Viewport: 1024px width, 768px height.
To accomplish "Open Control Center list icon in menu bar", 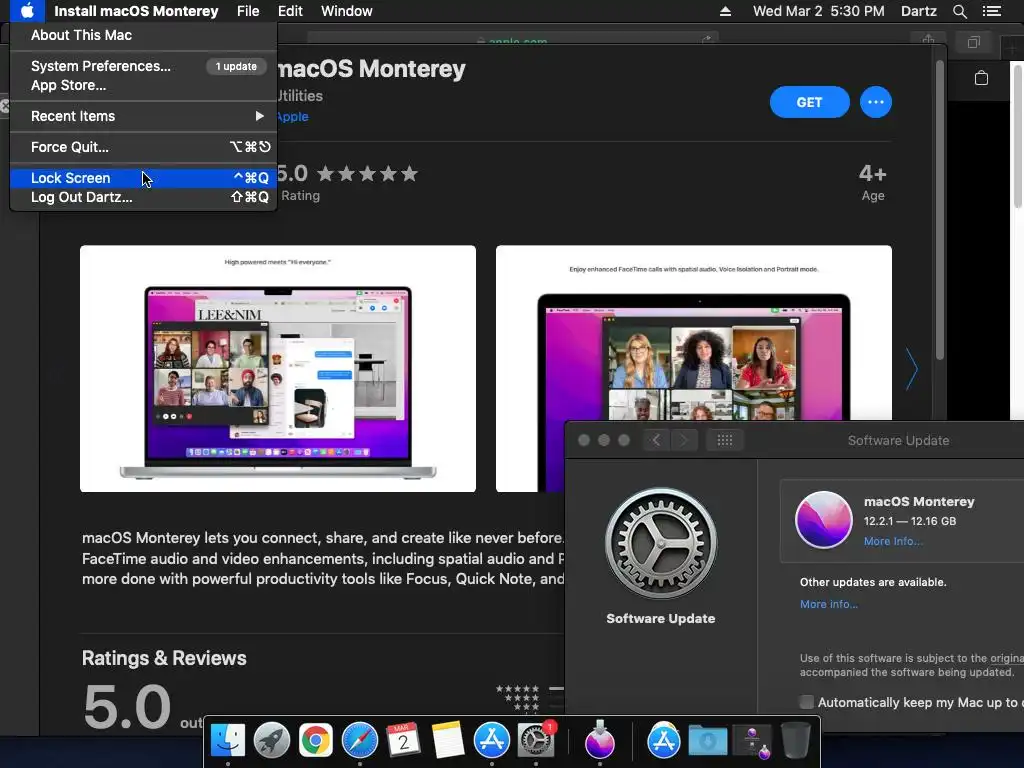I will click(991, 11).
